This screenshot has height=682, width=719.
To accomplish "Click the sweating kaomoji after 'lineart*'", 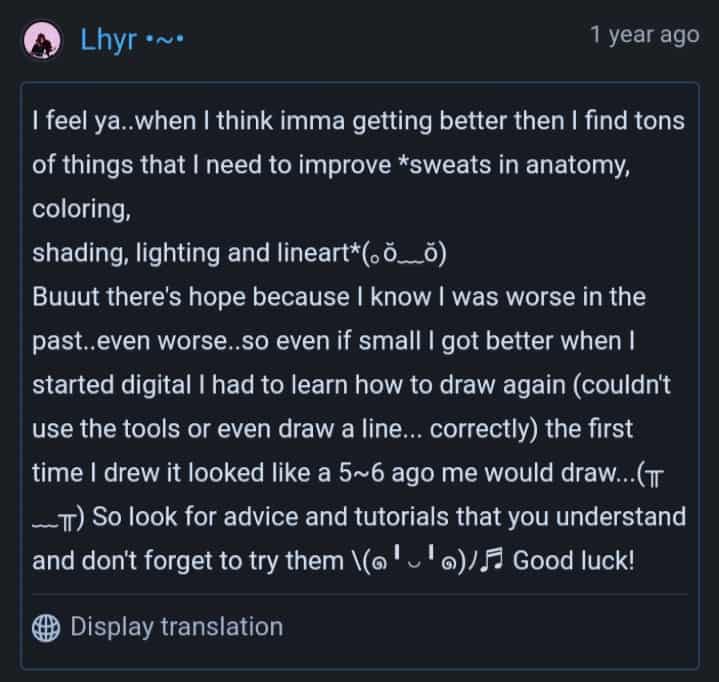I will coord(404,254).
